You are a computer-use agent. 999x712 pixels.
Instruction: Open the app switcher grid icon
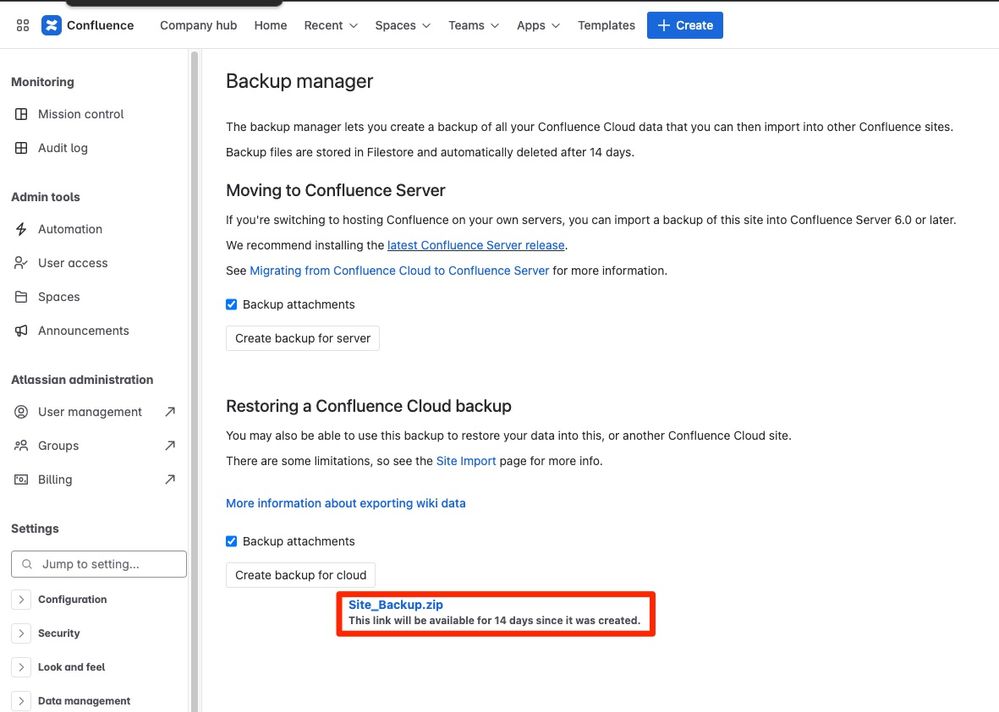[23, 25]
